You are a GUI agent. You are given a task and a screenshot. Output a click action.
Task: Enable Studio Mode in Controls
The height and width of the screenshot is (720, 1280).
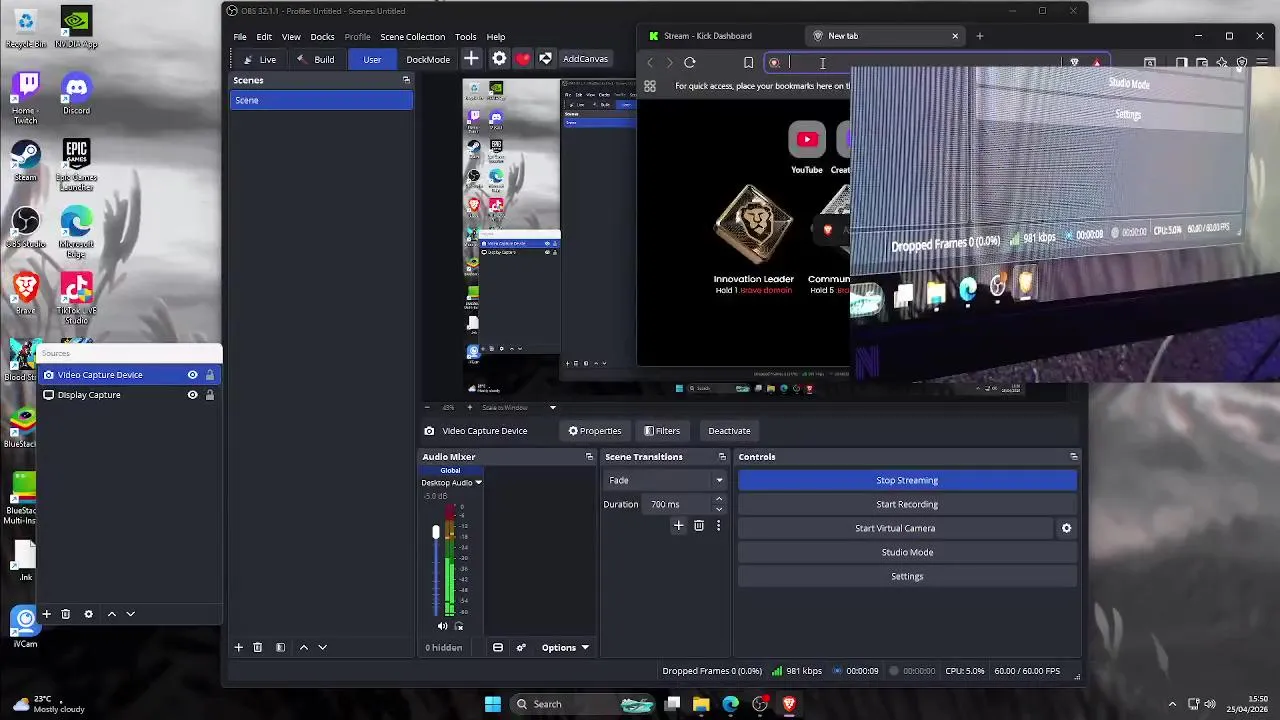click(907, 552)
